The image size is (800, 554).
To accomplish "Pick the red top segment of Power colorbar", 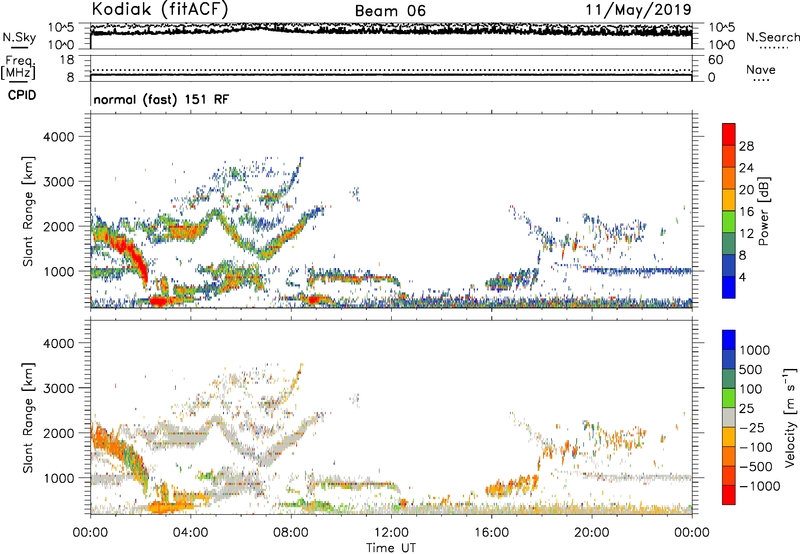I will coord(729,134).
